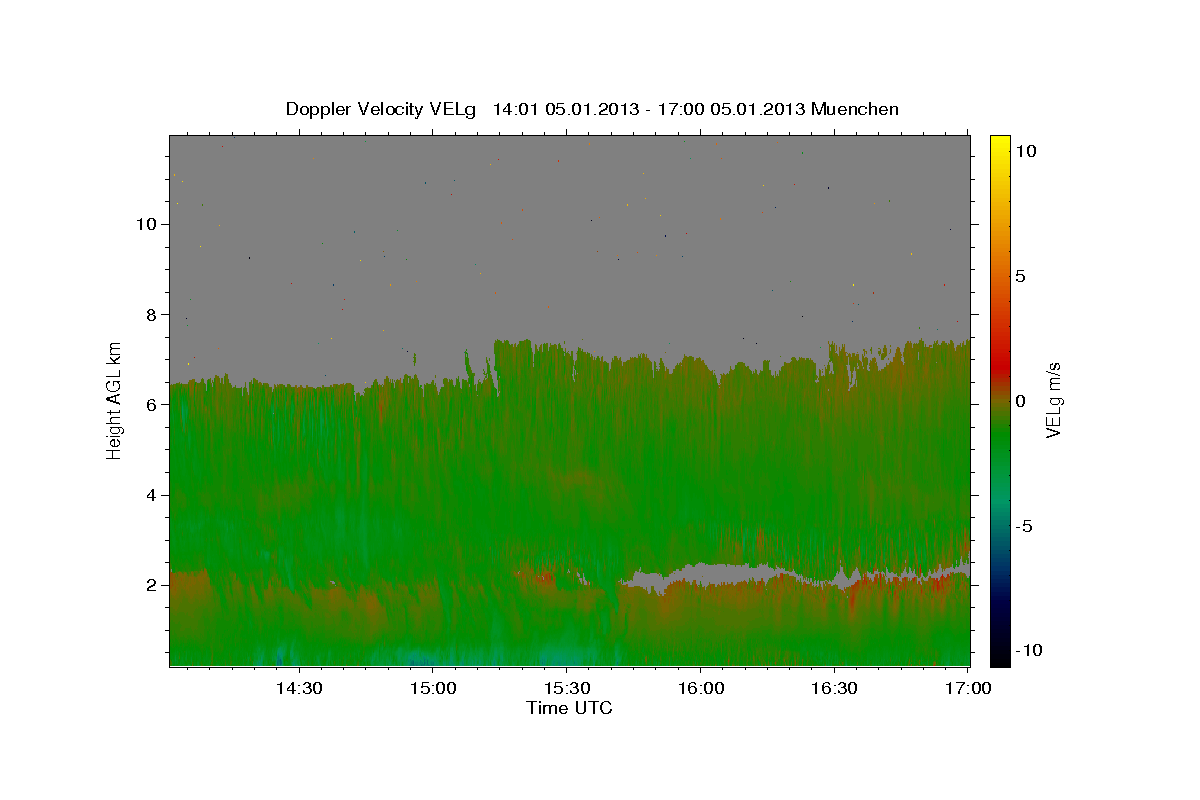Viewport: 1200px width, 800px height.
Task: Click the colorbar tick value 5
Action: coord(1020,276)
